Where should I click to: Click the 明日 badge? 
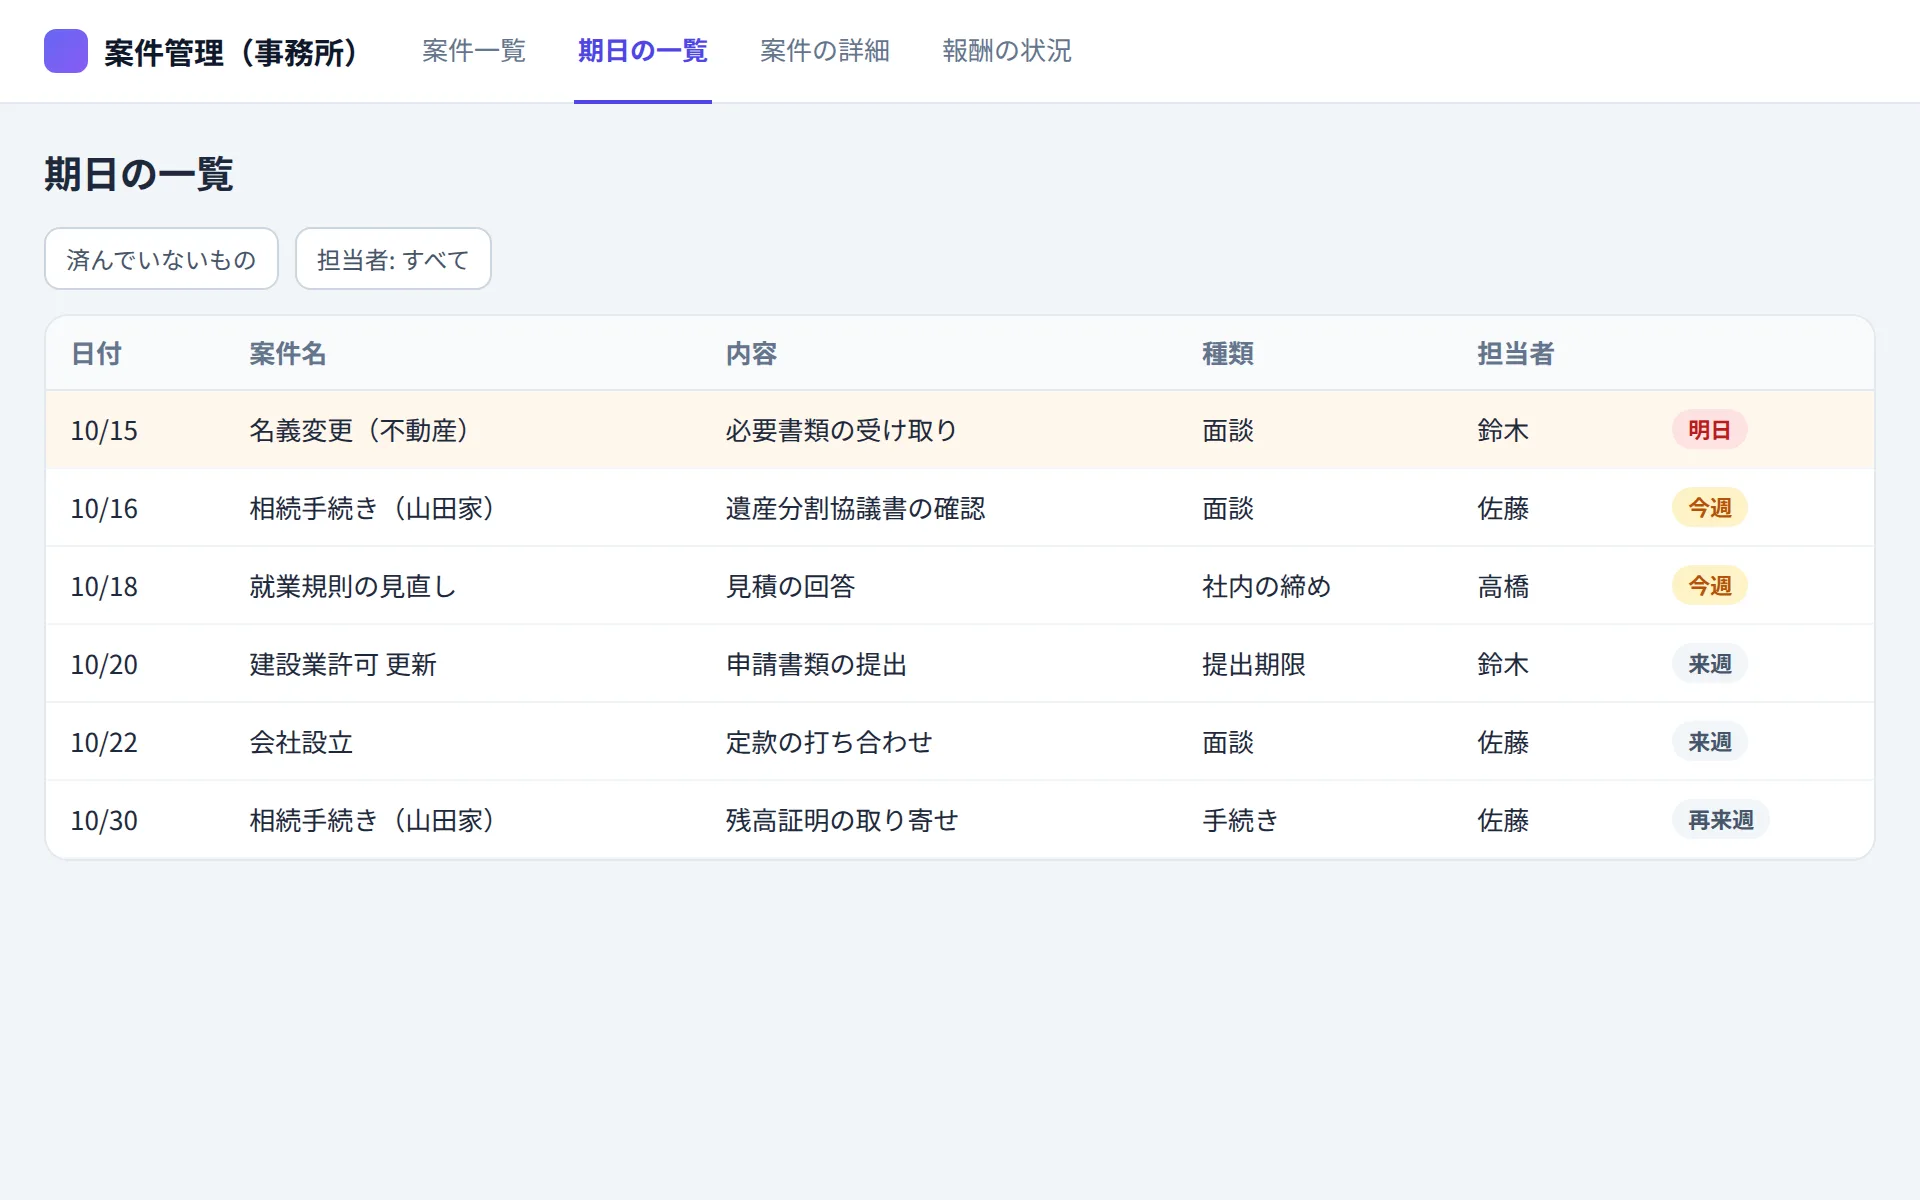click(1709, 430)
